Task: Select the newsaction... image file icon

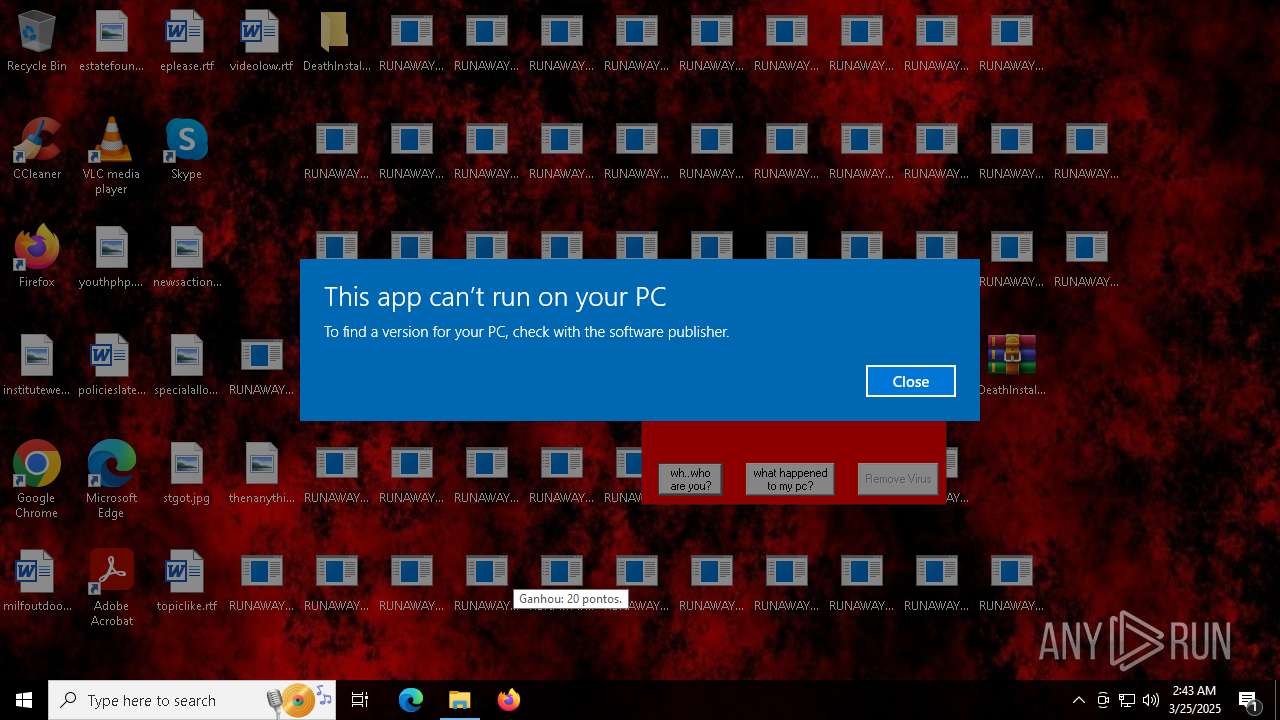Action: click(x=186, y=257)
